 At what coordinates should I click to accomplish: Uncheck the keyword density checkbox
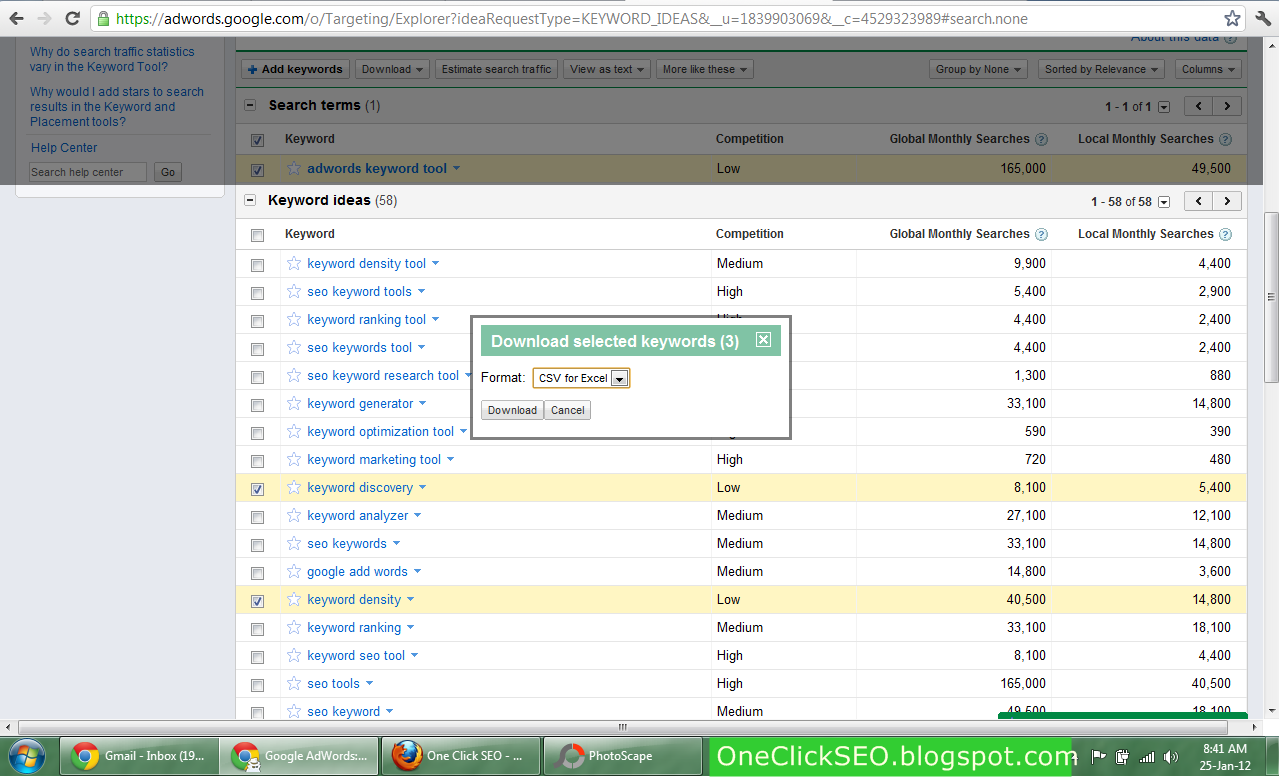pos(257,601)
